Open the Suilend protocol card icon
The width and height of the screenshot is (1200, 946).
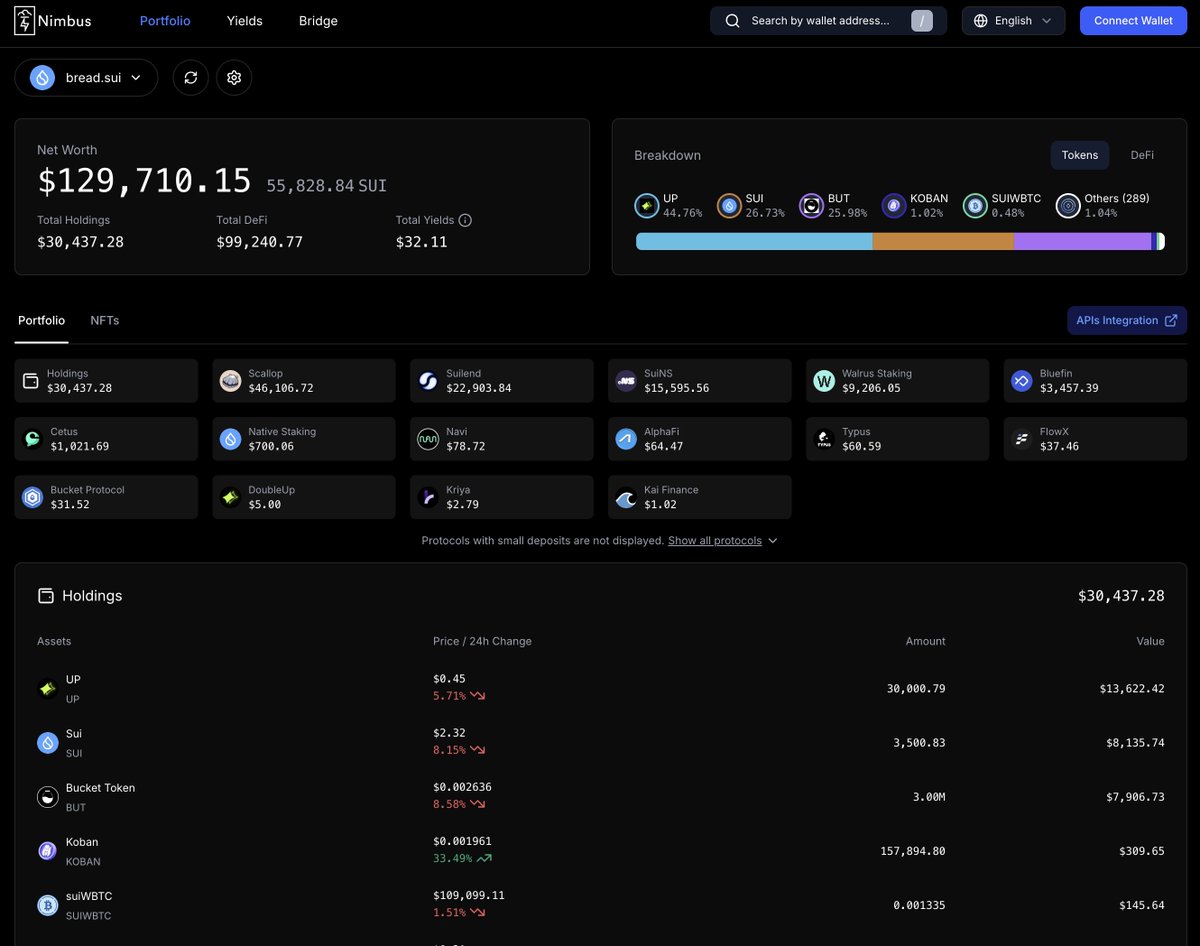[x=428, y=380]
